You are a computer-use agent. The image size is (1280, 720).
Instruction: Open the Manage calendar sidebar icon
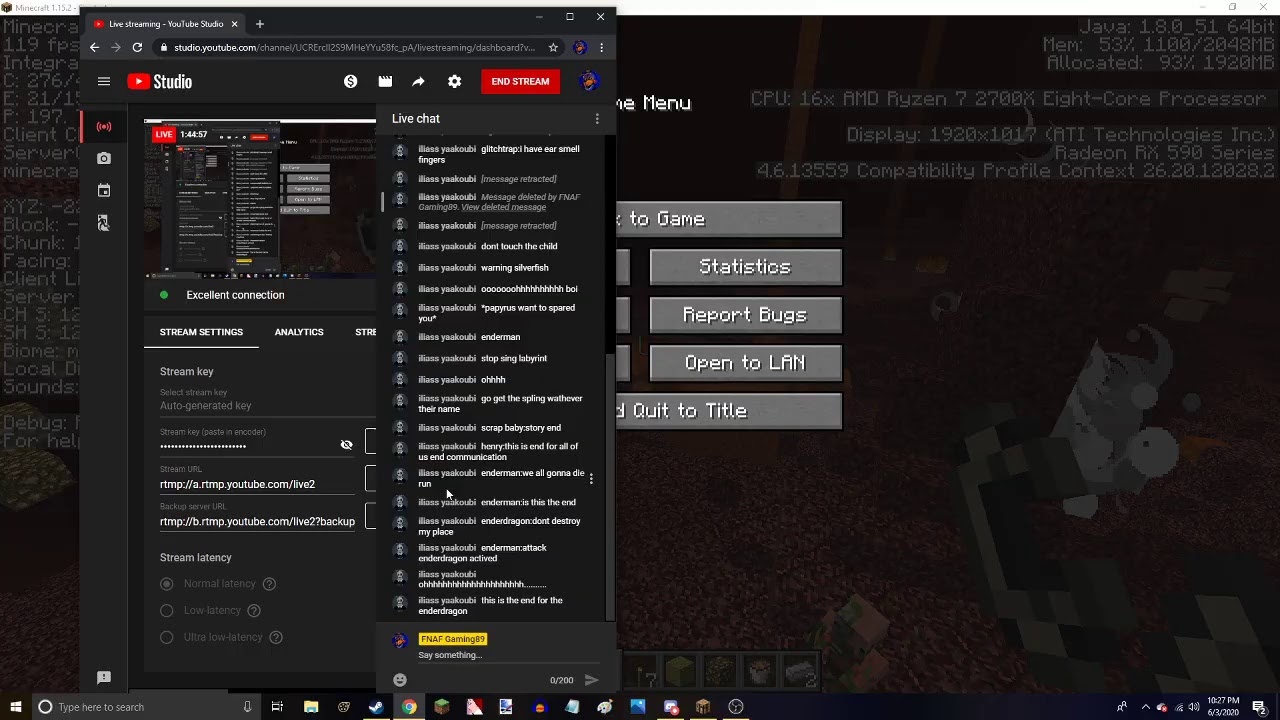click(x=104, y=190)
